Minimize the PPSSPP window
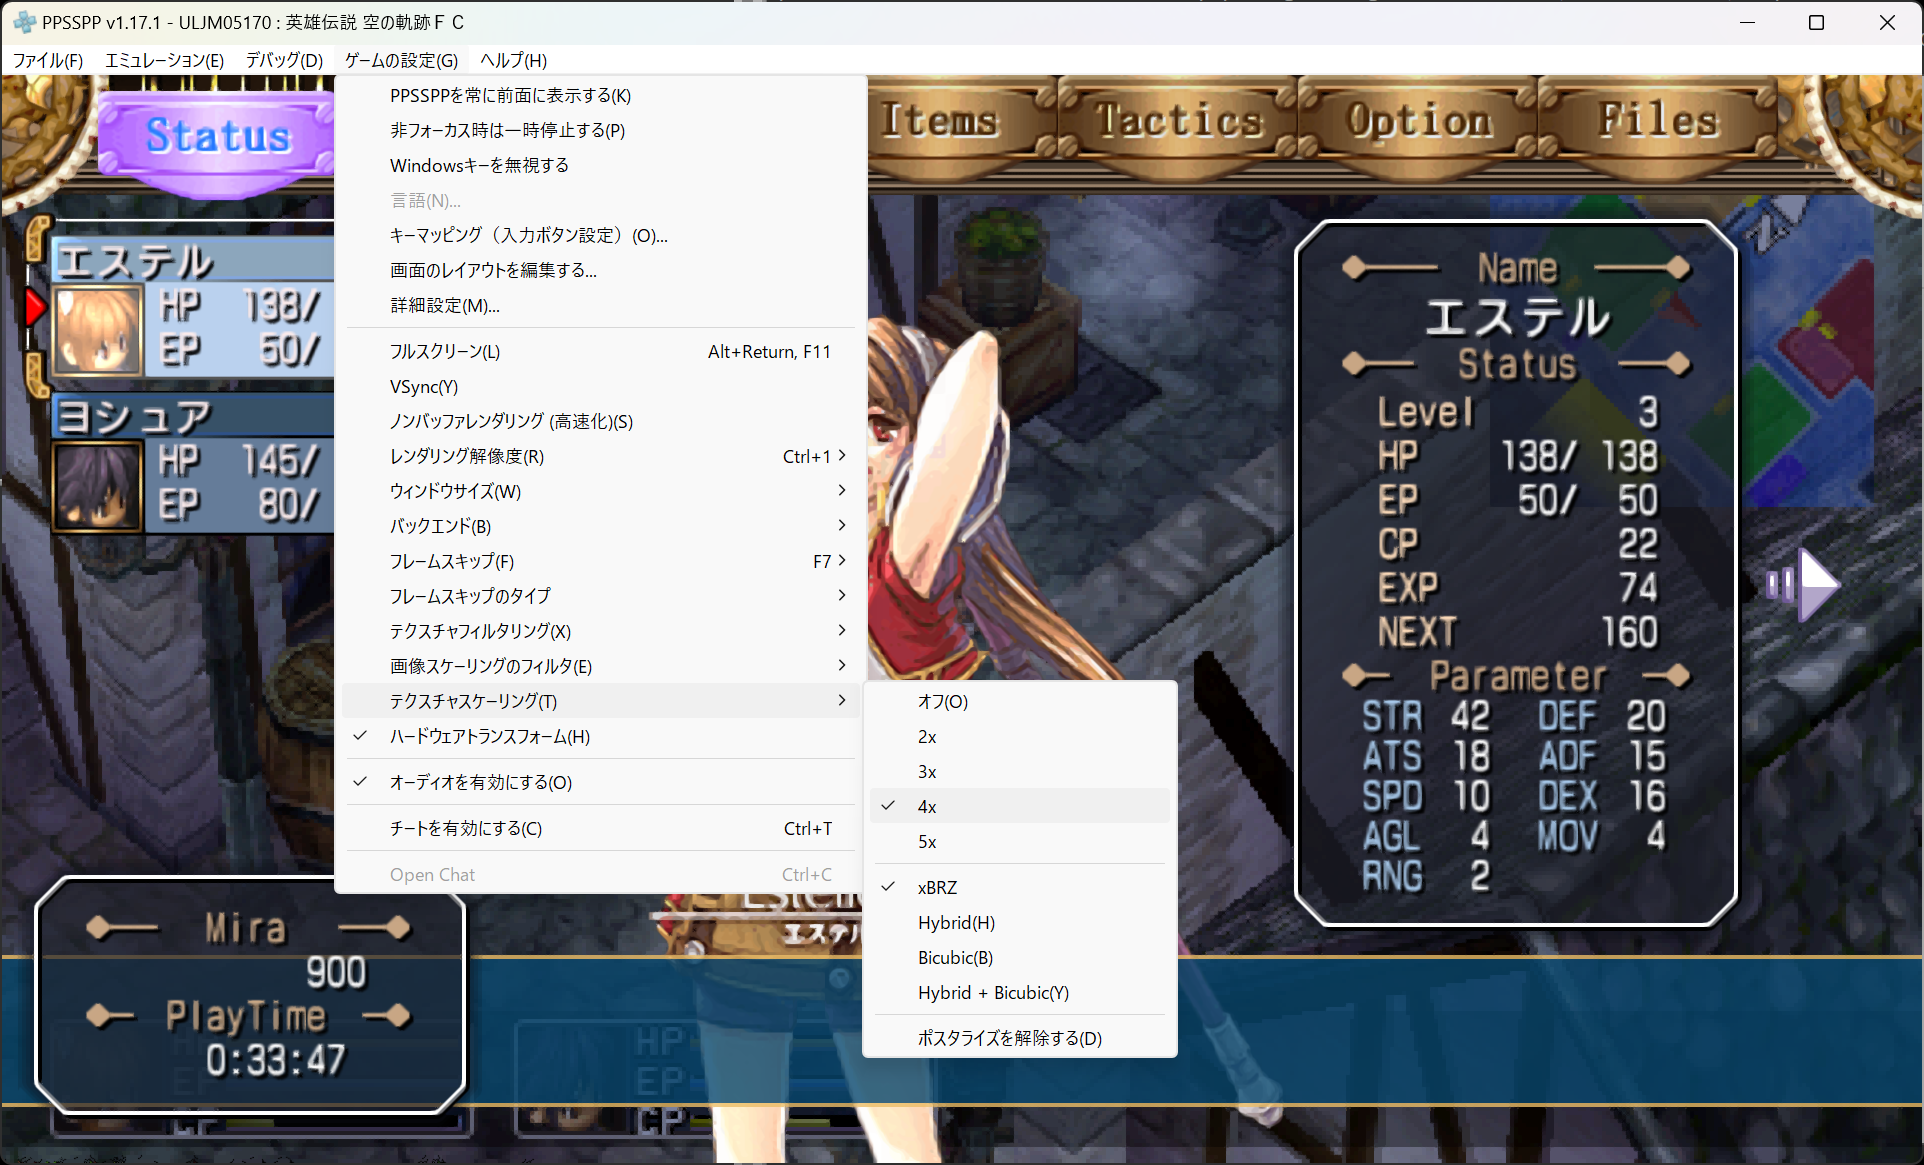The width and height of the screenshot is (1924, 1165). 1748,22
